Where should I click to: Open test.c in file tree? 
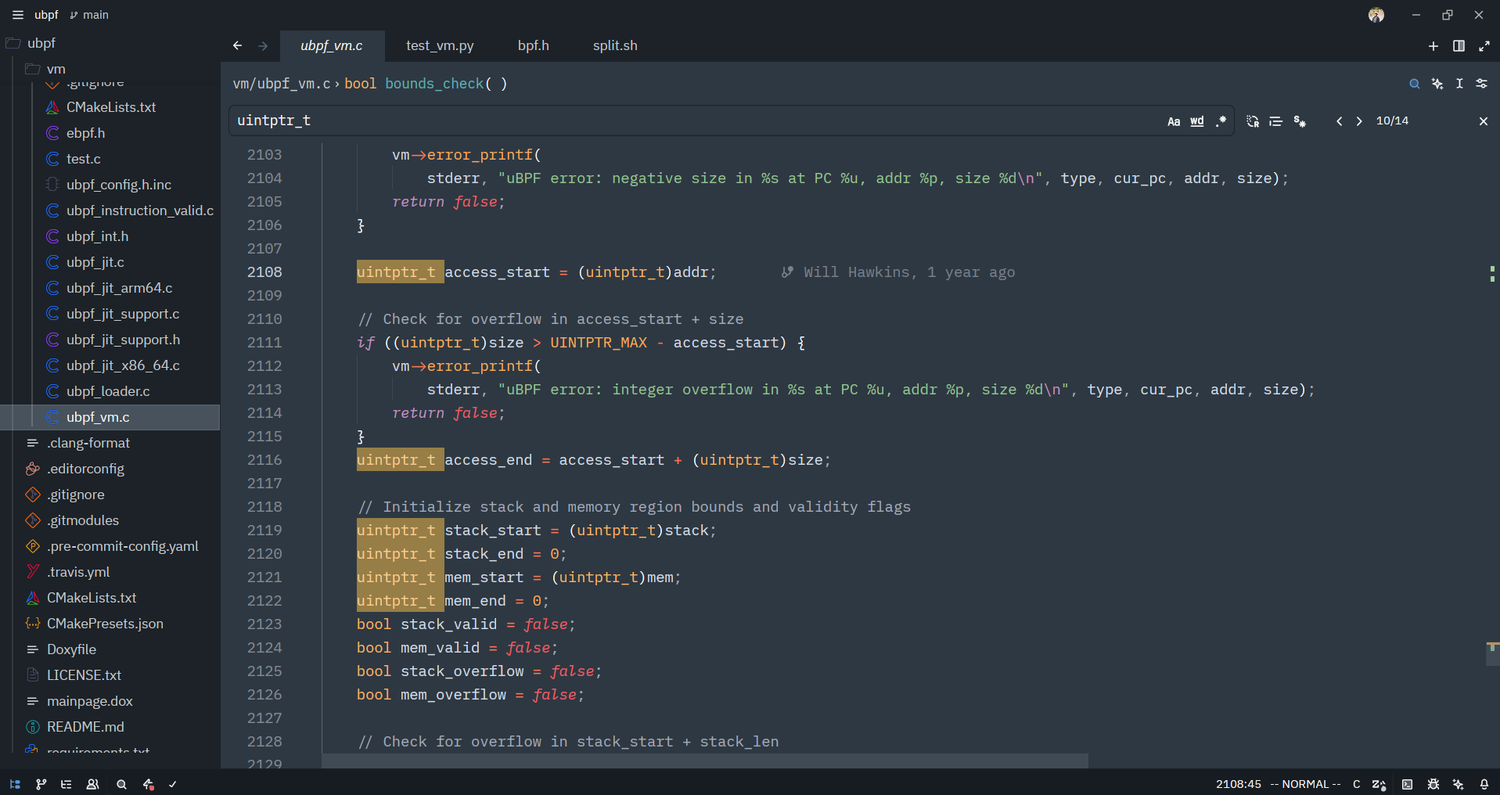pos(83,159)
